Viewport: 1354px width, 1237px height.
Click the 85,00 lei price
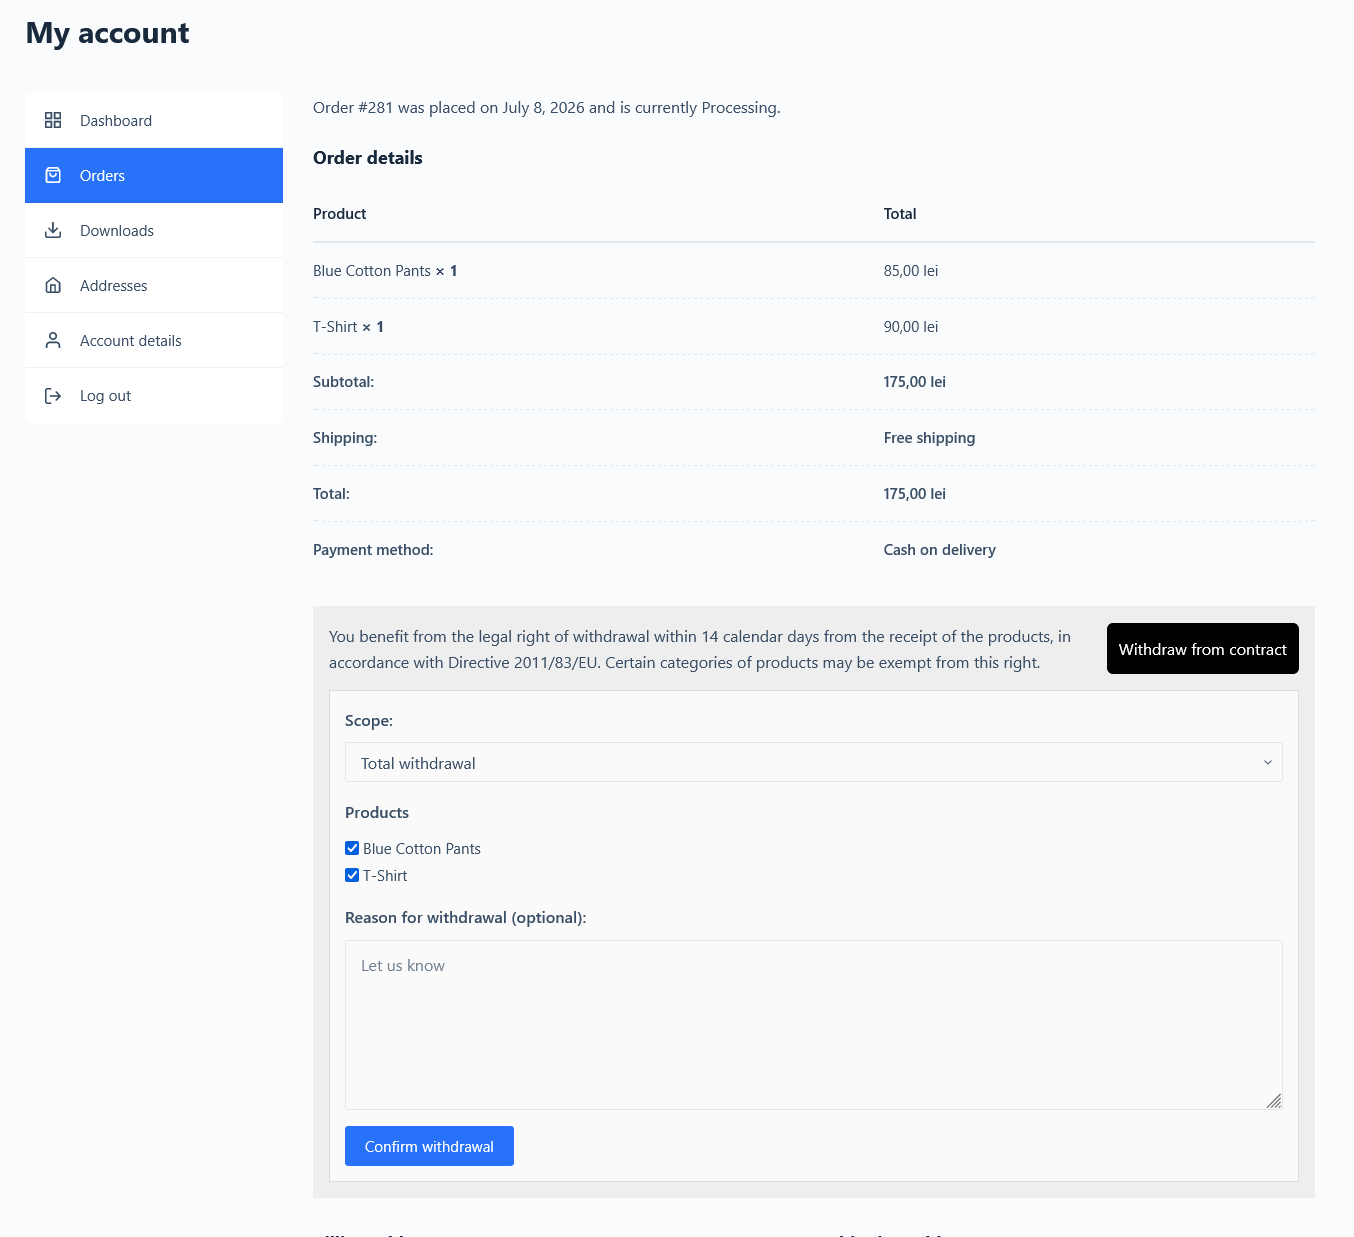(910, 271)
